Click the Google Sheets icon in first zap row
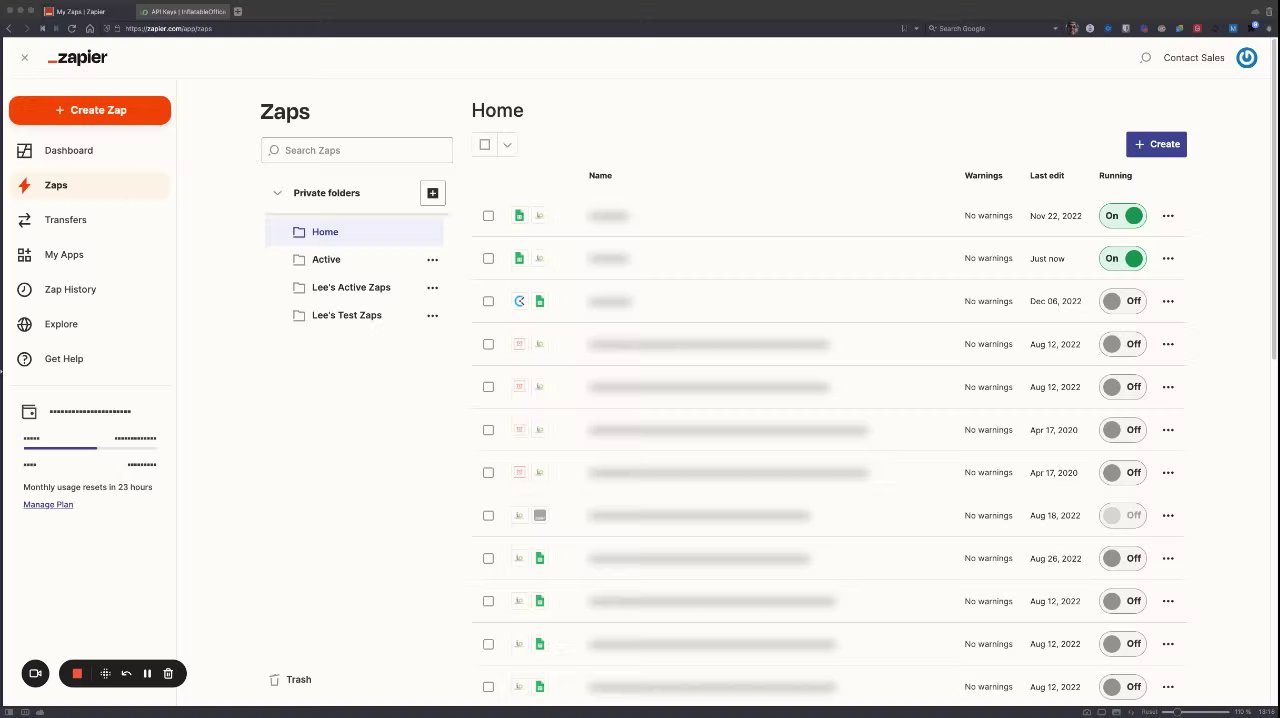1280x718 pixels. pyautogui.click(x=519, y=216)
